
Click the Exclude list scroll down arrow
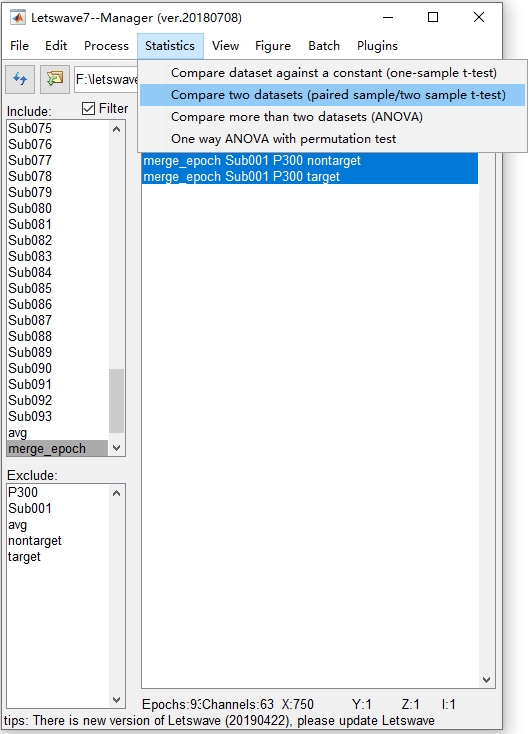pos(117,700)
